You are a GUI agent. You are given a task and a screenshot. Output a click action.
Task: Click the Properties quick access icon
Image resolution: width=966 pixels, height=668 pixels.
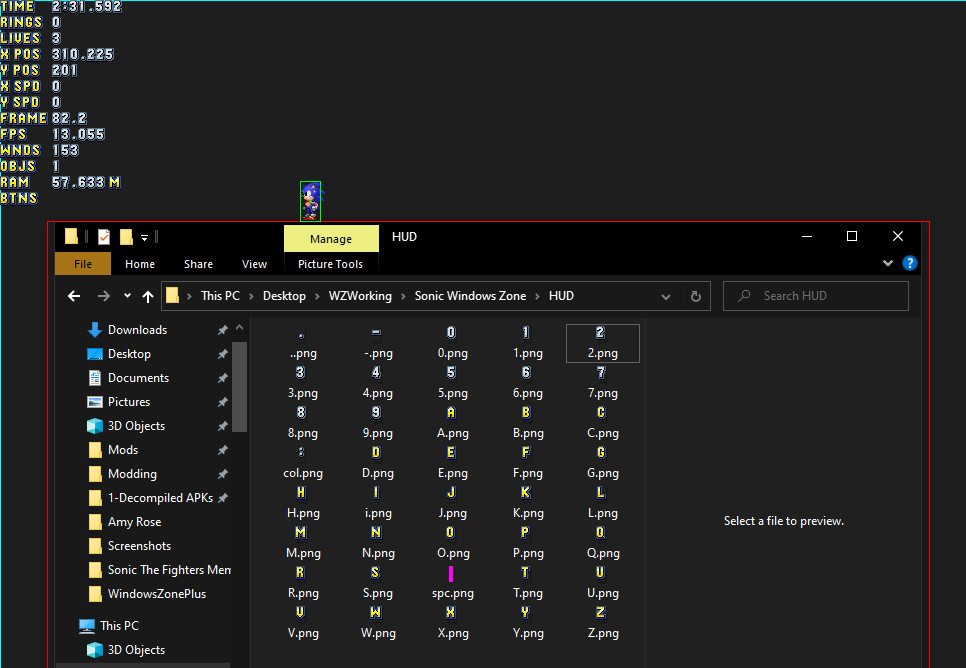coord(104,237)
